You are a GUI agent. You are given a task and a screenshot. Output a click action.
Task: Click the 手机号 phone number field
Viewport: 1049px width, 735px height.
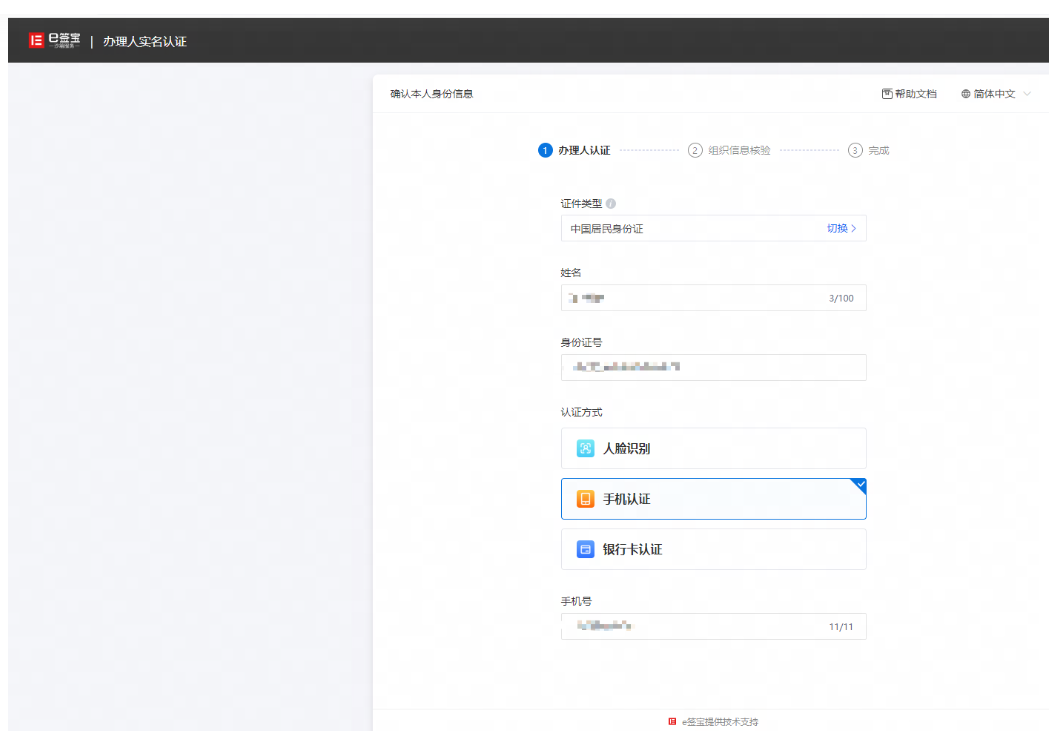click(714, 627)
